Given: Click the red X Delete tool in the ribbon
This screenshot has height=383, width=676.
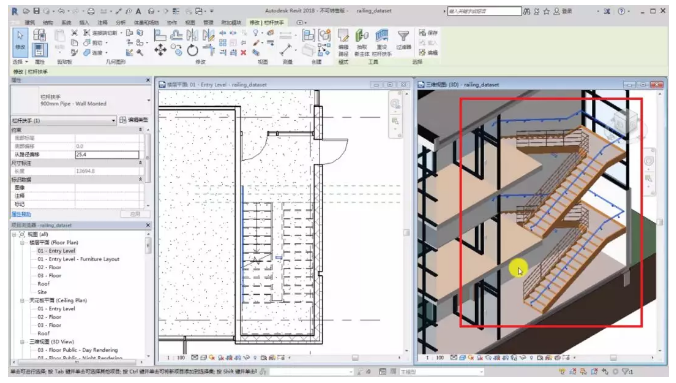Looking at the screenshot, I should [243, 53].
